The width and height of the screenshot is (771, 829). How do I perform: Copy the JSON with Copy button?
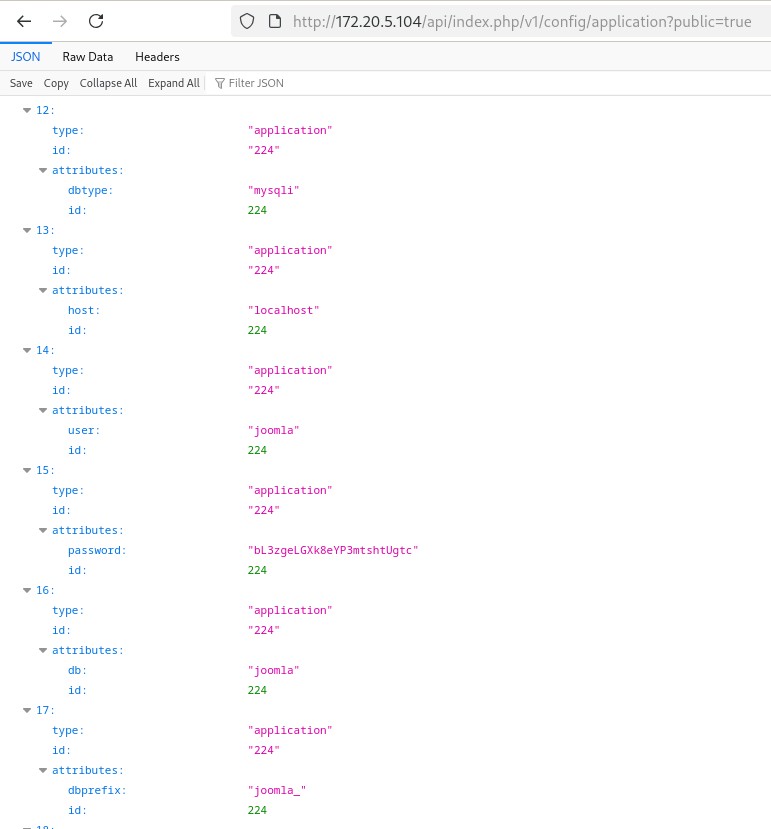coord(56,83)
